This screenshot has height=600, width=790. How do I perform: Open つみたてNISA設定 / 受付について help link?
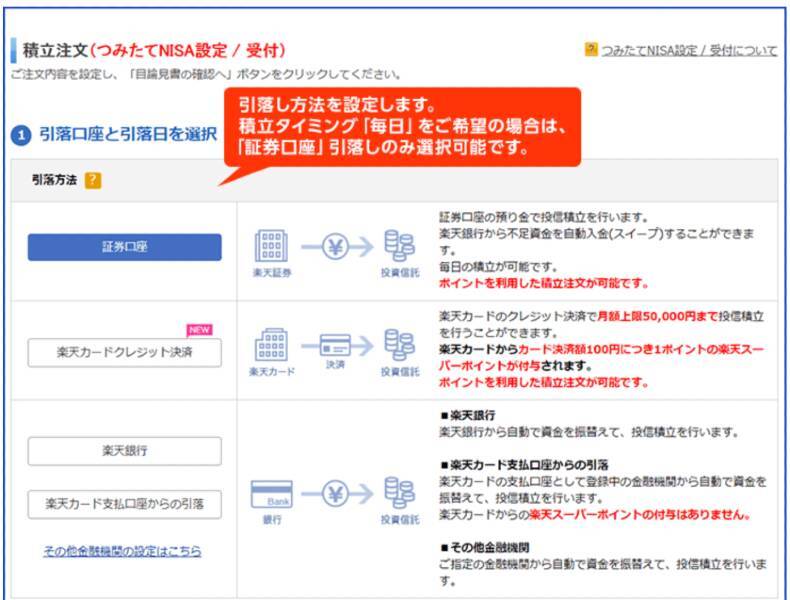[x=689, y=50]
